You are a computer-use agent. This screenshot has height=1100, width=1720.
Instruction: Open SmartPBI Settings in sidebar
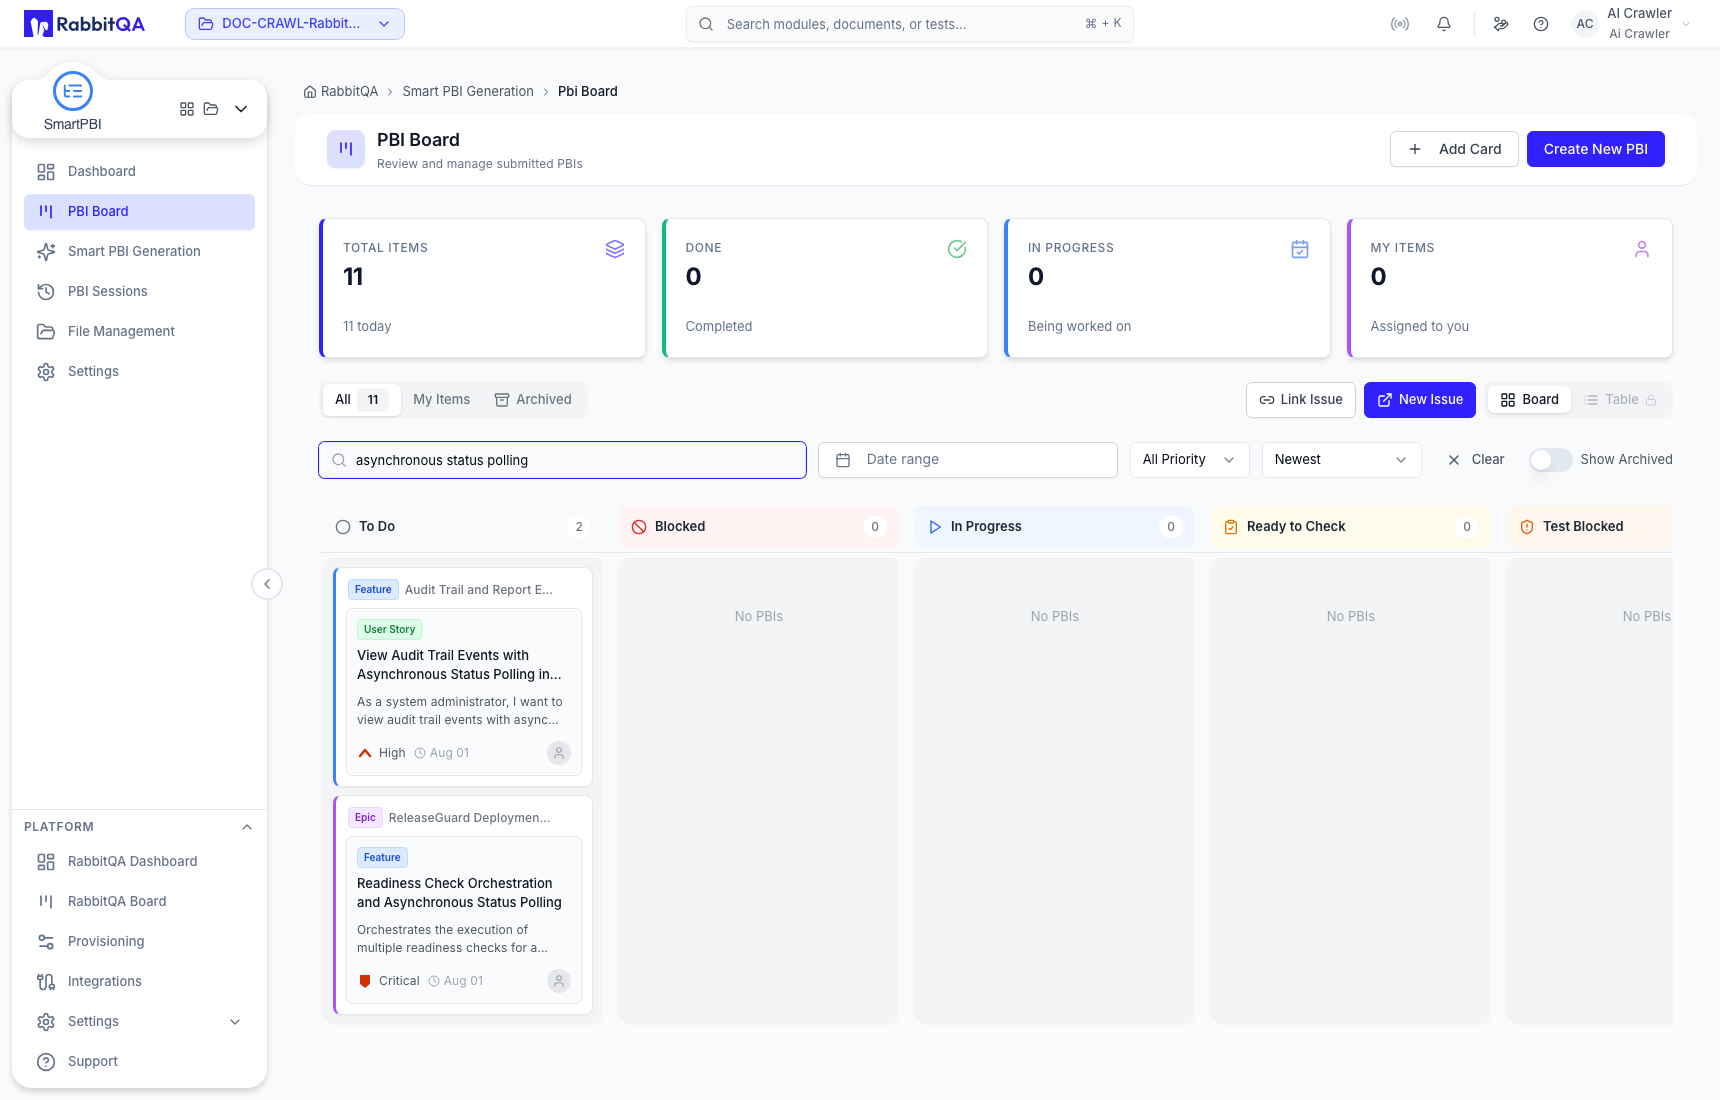click(x=140, y=372)
